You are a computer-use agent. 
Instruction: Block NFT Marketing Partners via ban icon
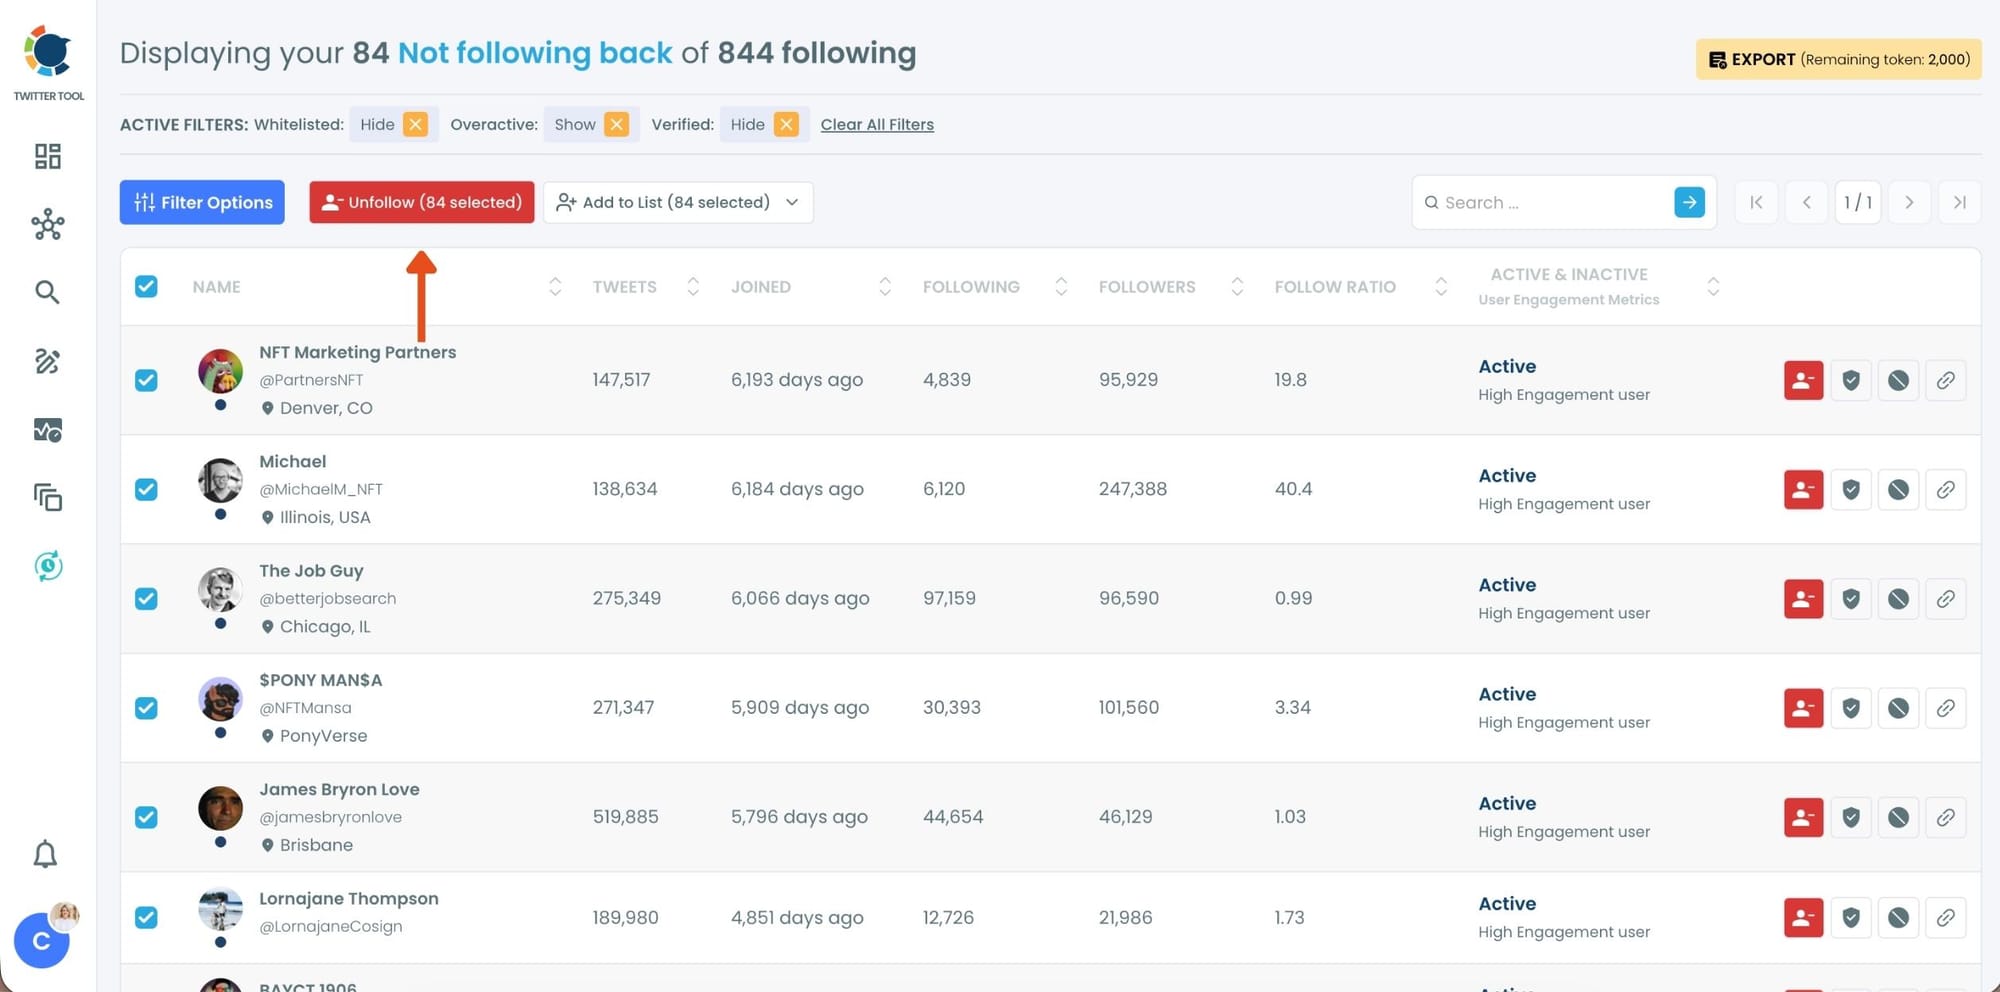click(1898, 380)
